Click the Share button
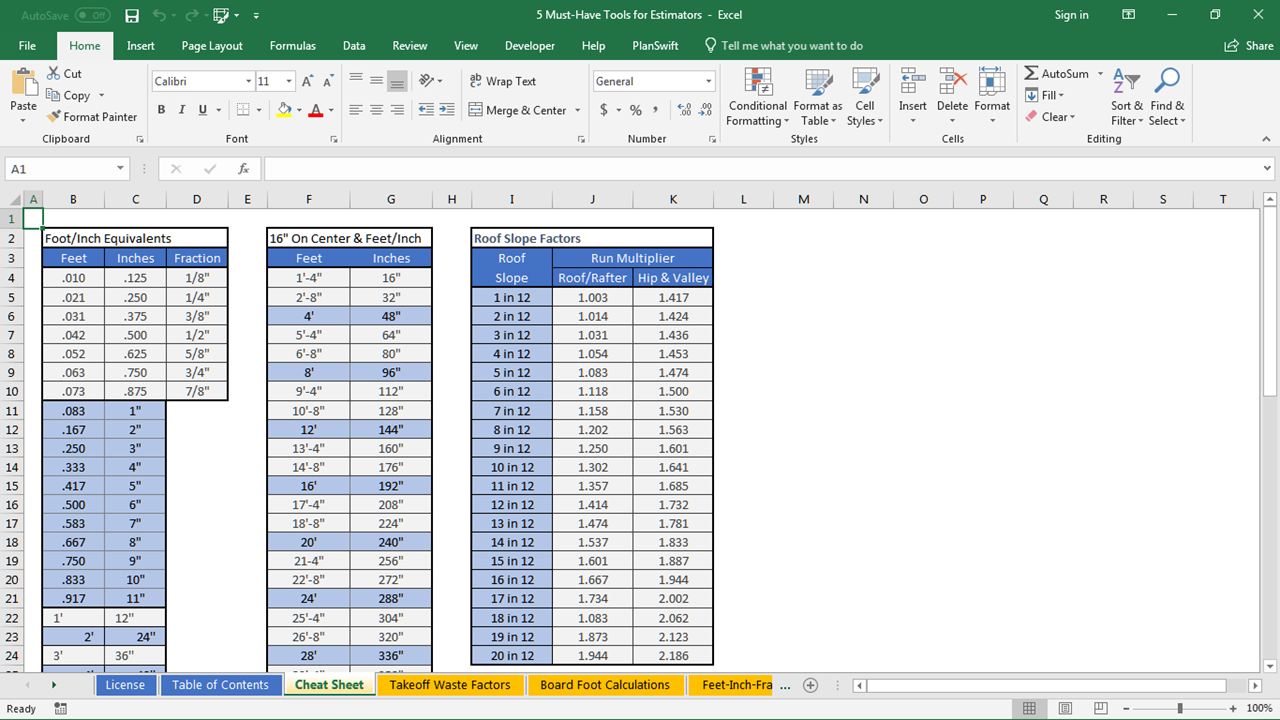Viewport: 1280px width, 720px height. tap(1249, 46)
